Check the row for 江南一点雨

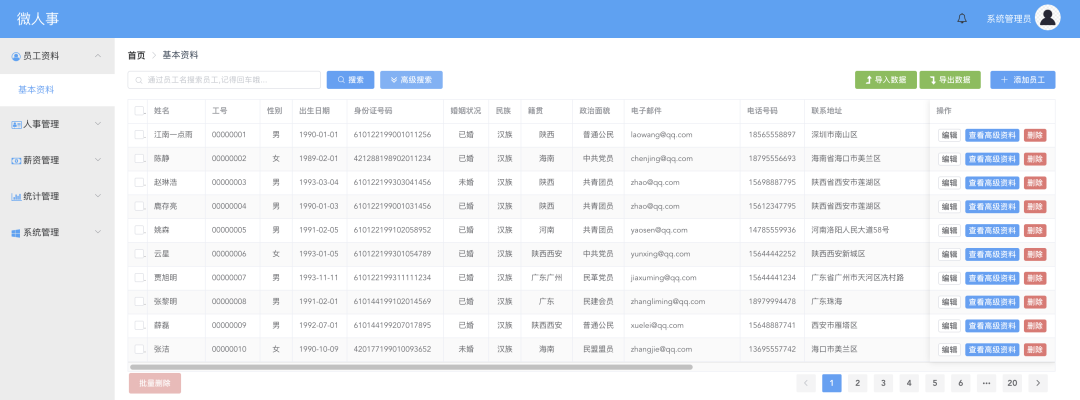click(x=140, y=134)
